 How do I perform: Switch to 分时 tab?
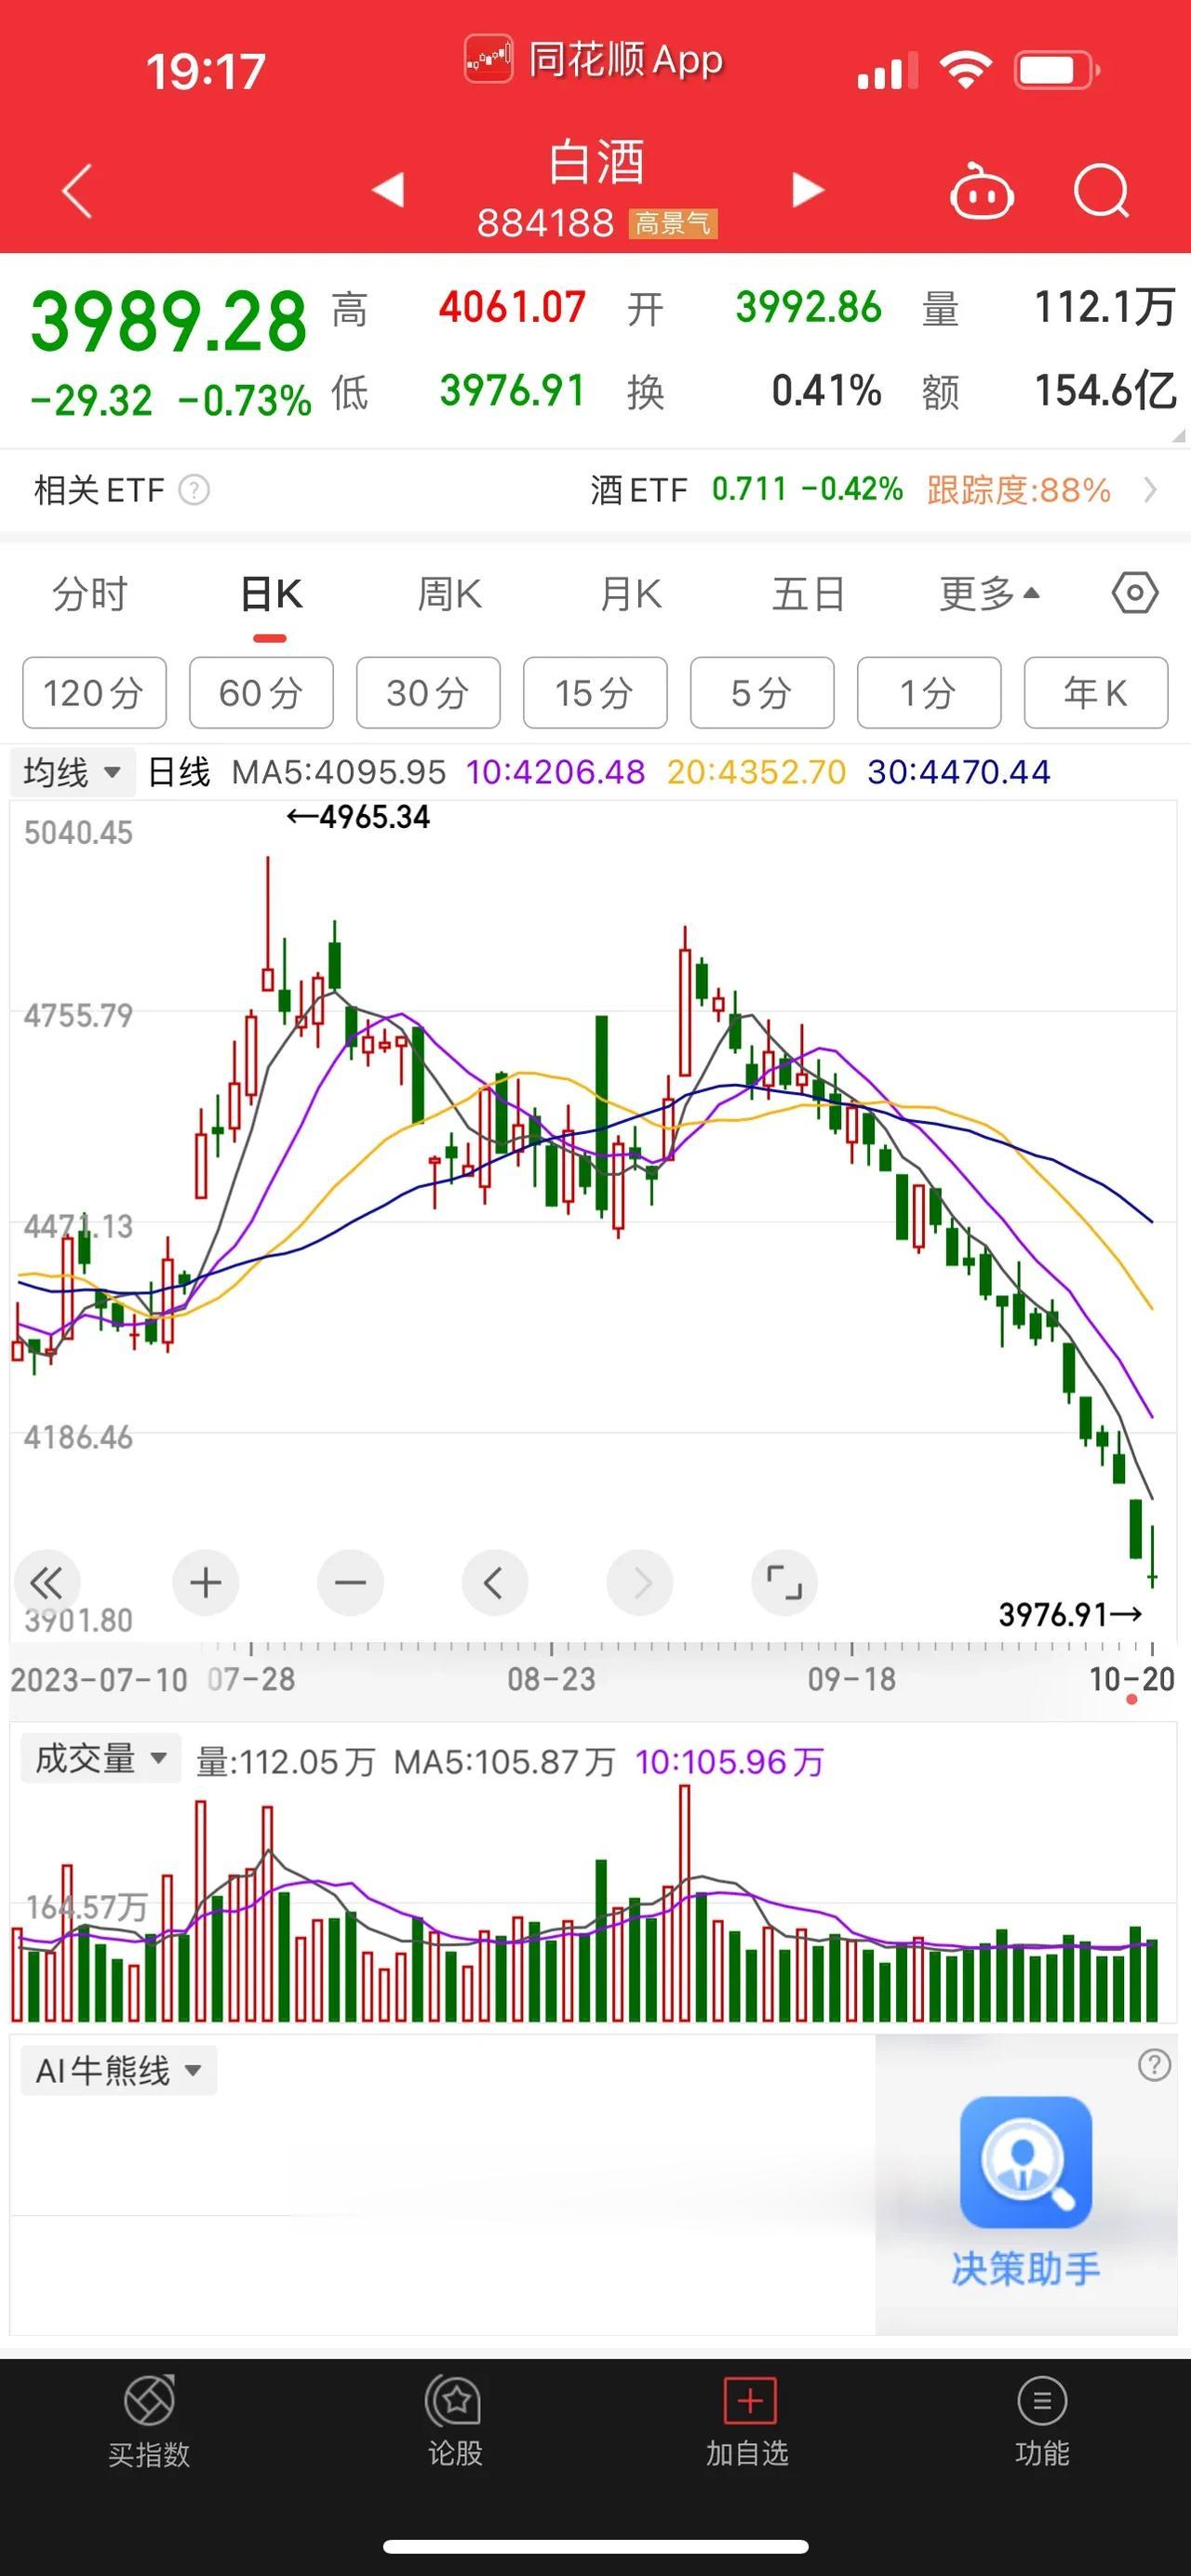90,594
